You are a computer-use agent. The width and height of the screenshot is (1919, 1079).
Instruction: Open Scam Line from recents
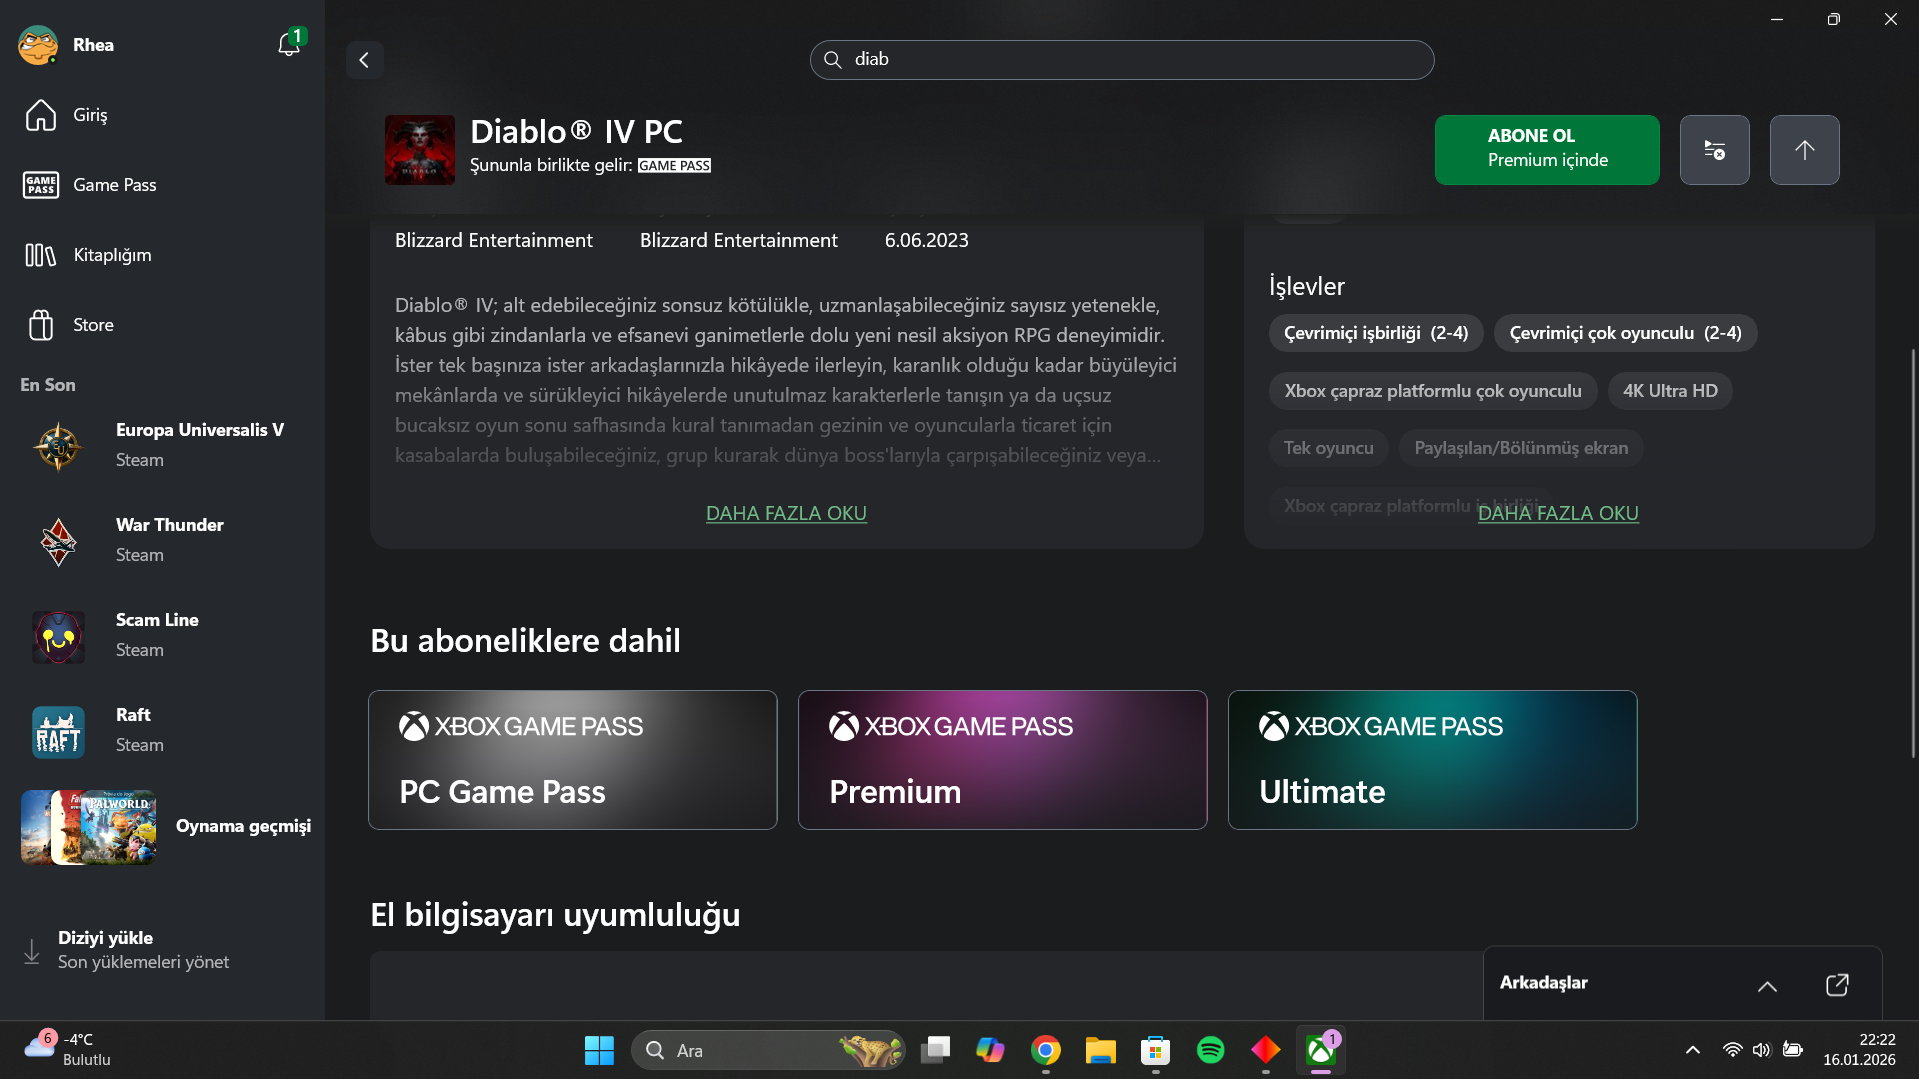tap(162, 635)
